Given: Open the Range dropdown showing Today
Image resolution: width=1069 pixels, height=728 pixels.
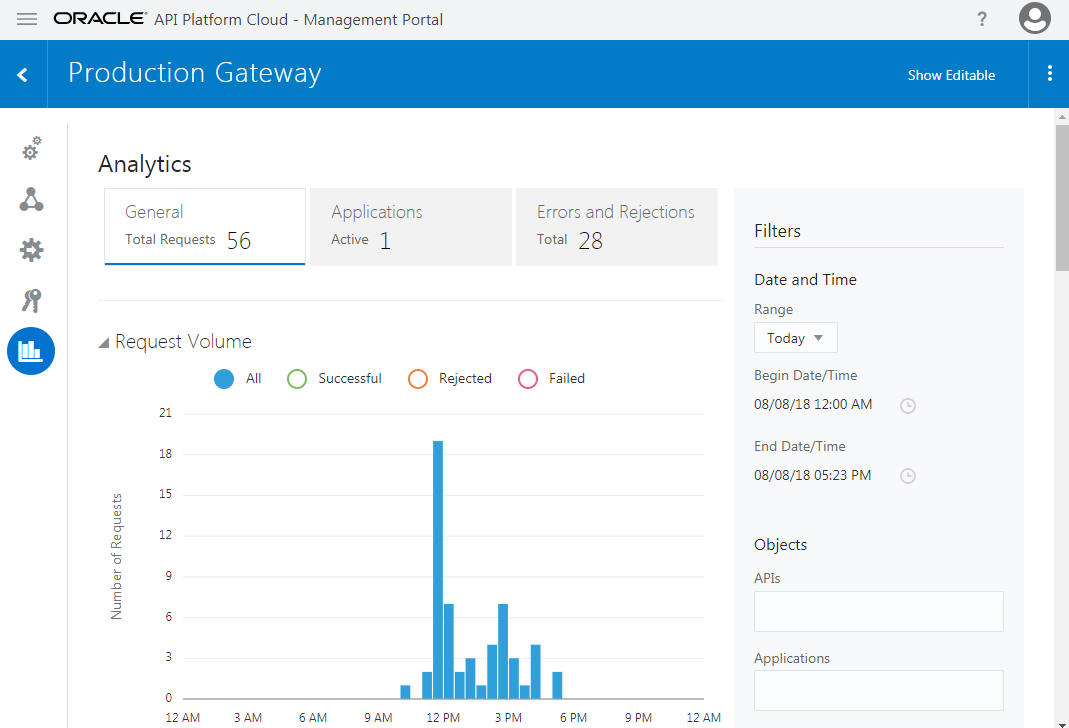Looking at the screenshot, I should (x=796, y=338).
